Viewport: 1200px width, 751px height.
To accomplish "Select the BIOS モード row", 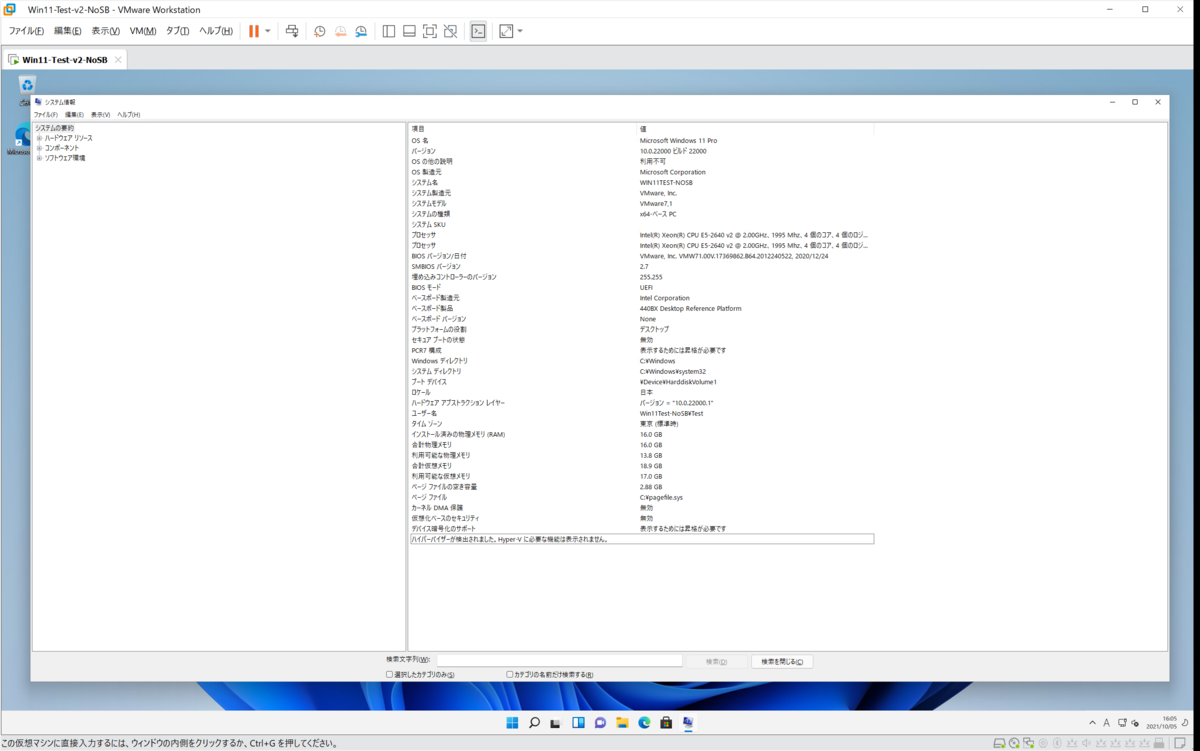I will coord(641,288).
